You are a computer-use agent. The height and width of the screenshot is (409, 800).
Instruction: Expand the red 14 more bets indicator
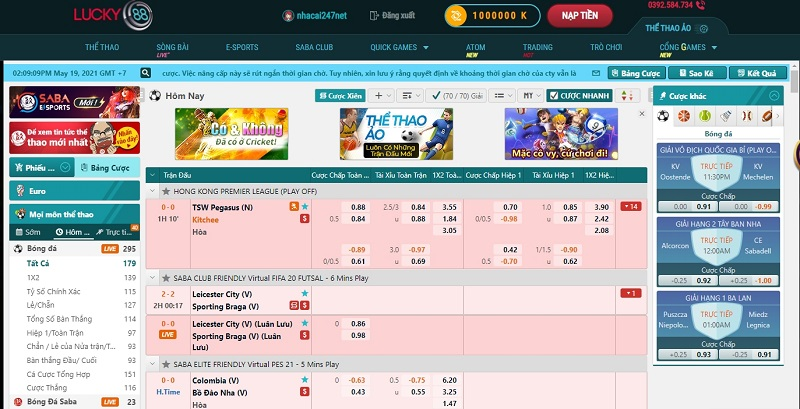click(630, 206)
